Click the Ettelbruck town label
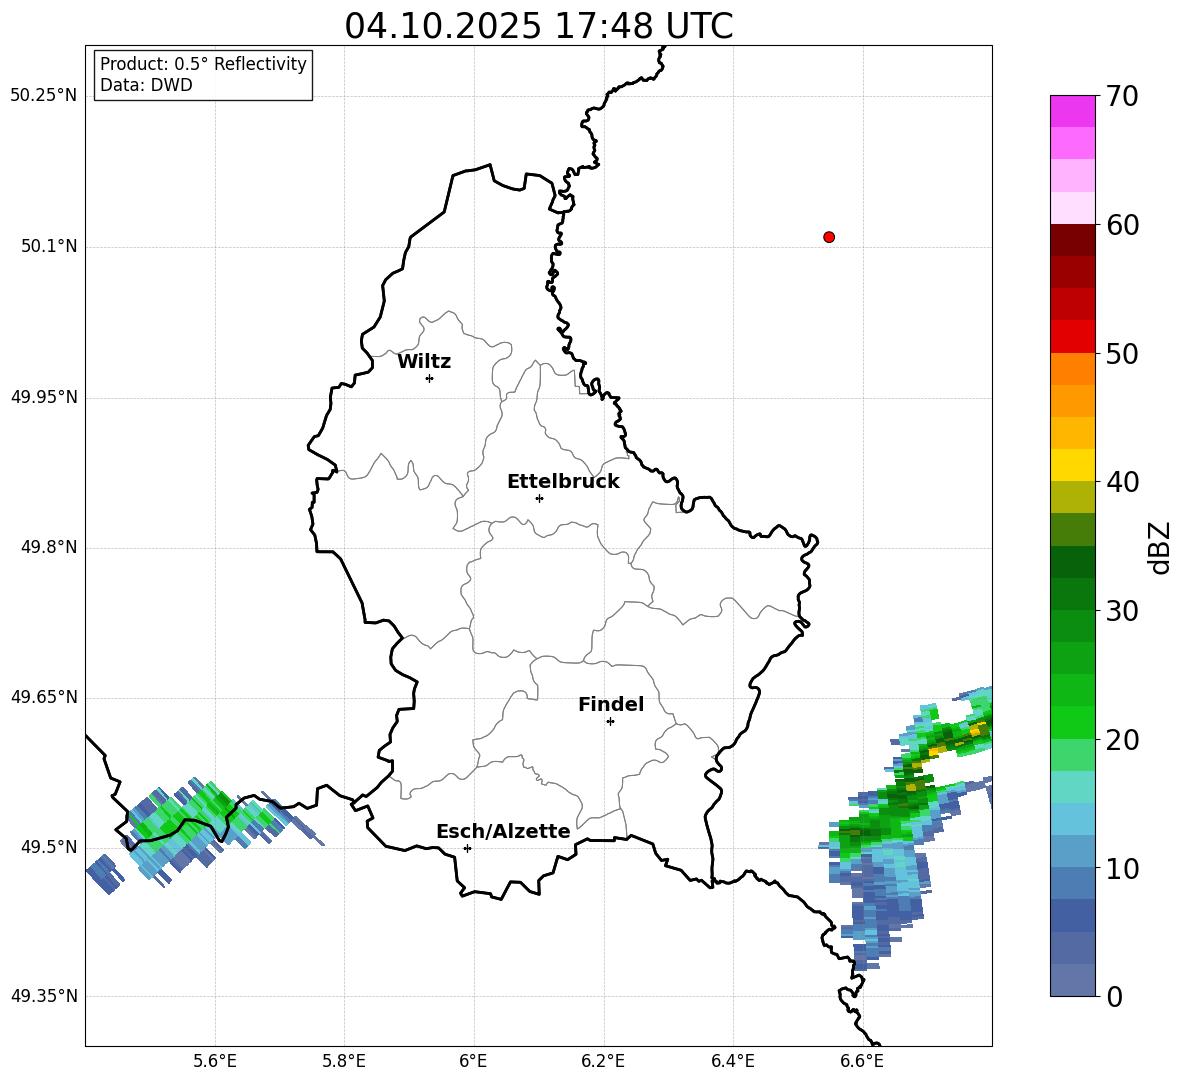 563,482
